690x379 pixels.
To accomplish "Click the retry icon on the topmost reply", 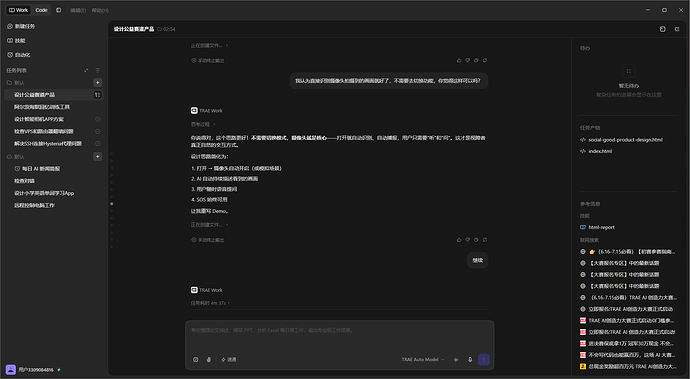I will pos(485,60).
